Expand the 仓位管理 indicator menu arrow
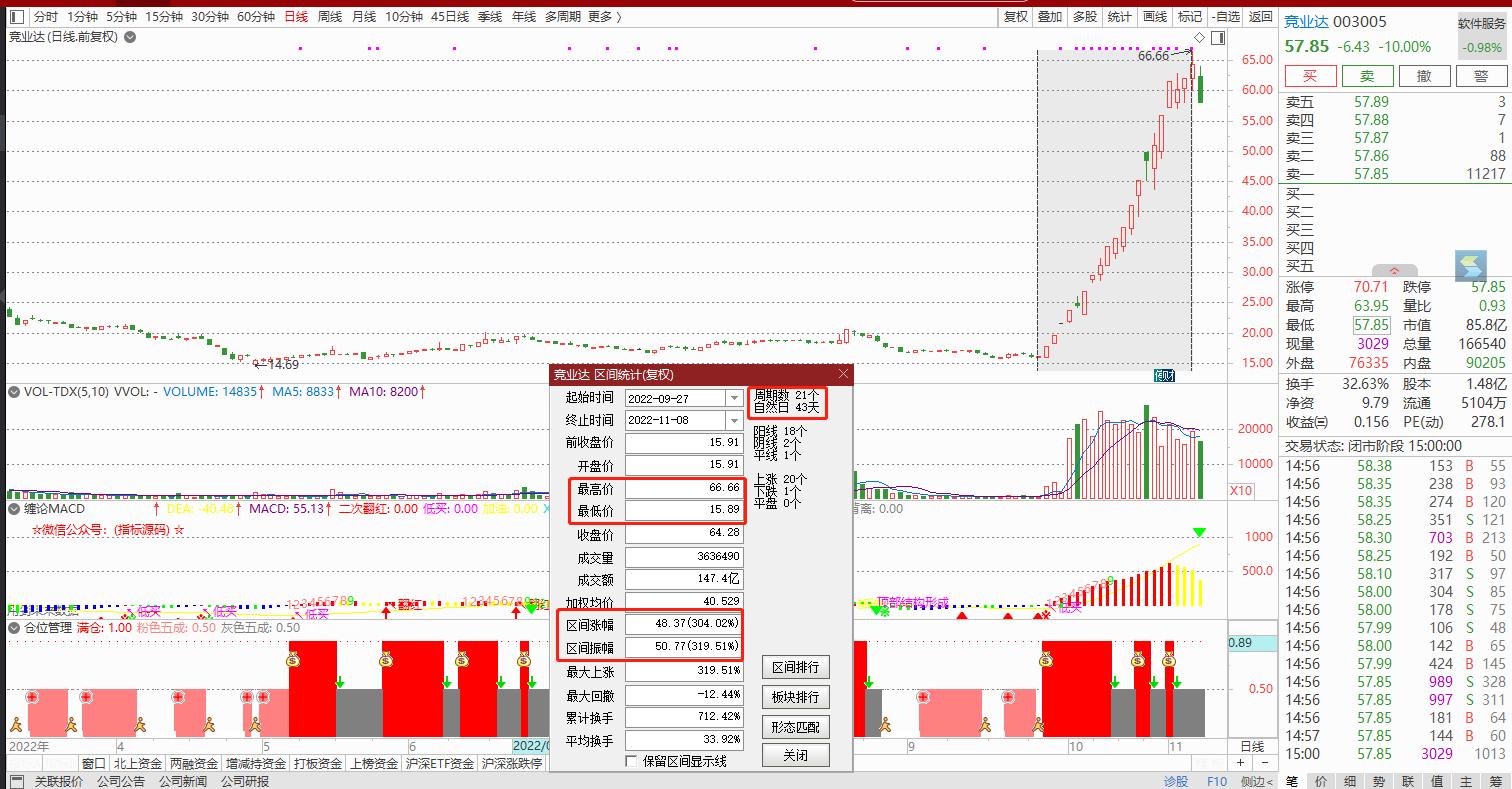This screenshot has height=789, width=1512. coord(14,627)
